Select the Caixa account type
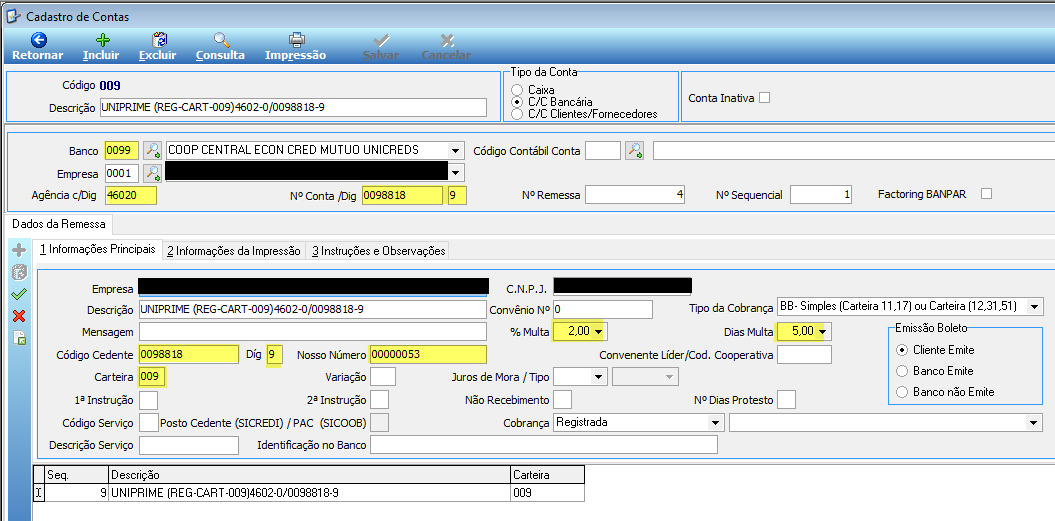This screenshot has width=1055, height=521. [517, 90]
